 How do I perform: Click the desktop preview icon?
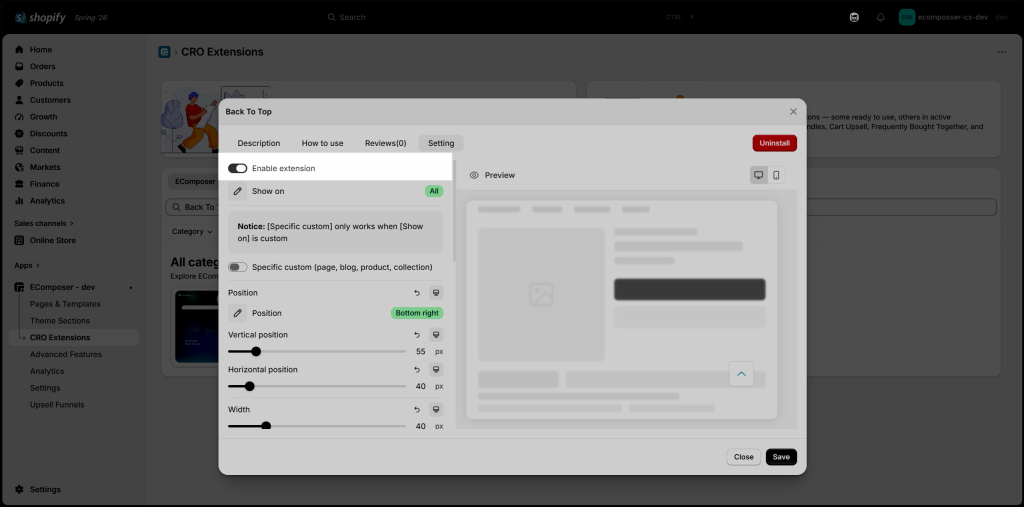pyautogui.click(x=758, y=175)
